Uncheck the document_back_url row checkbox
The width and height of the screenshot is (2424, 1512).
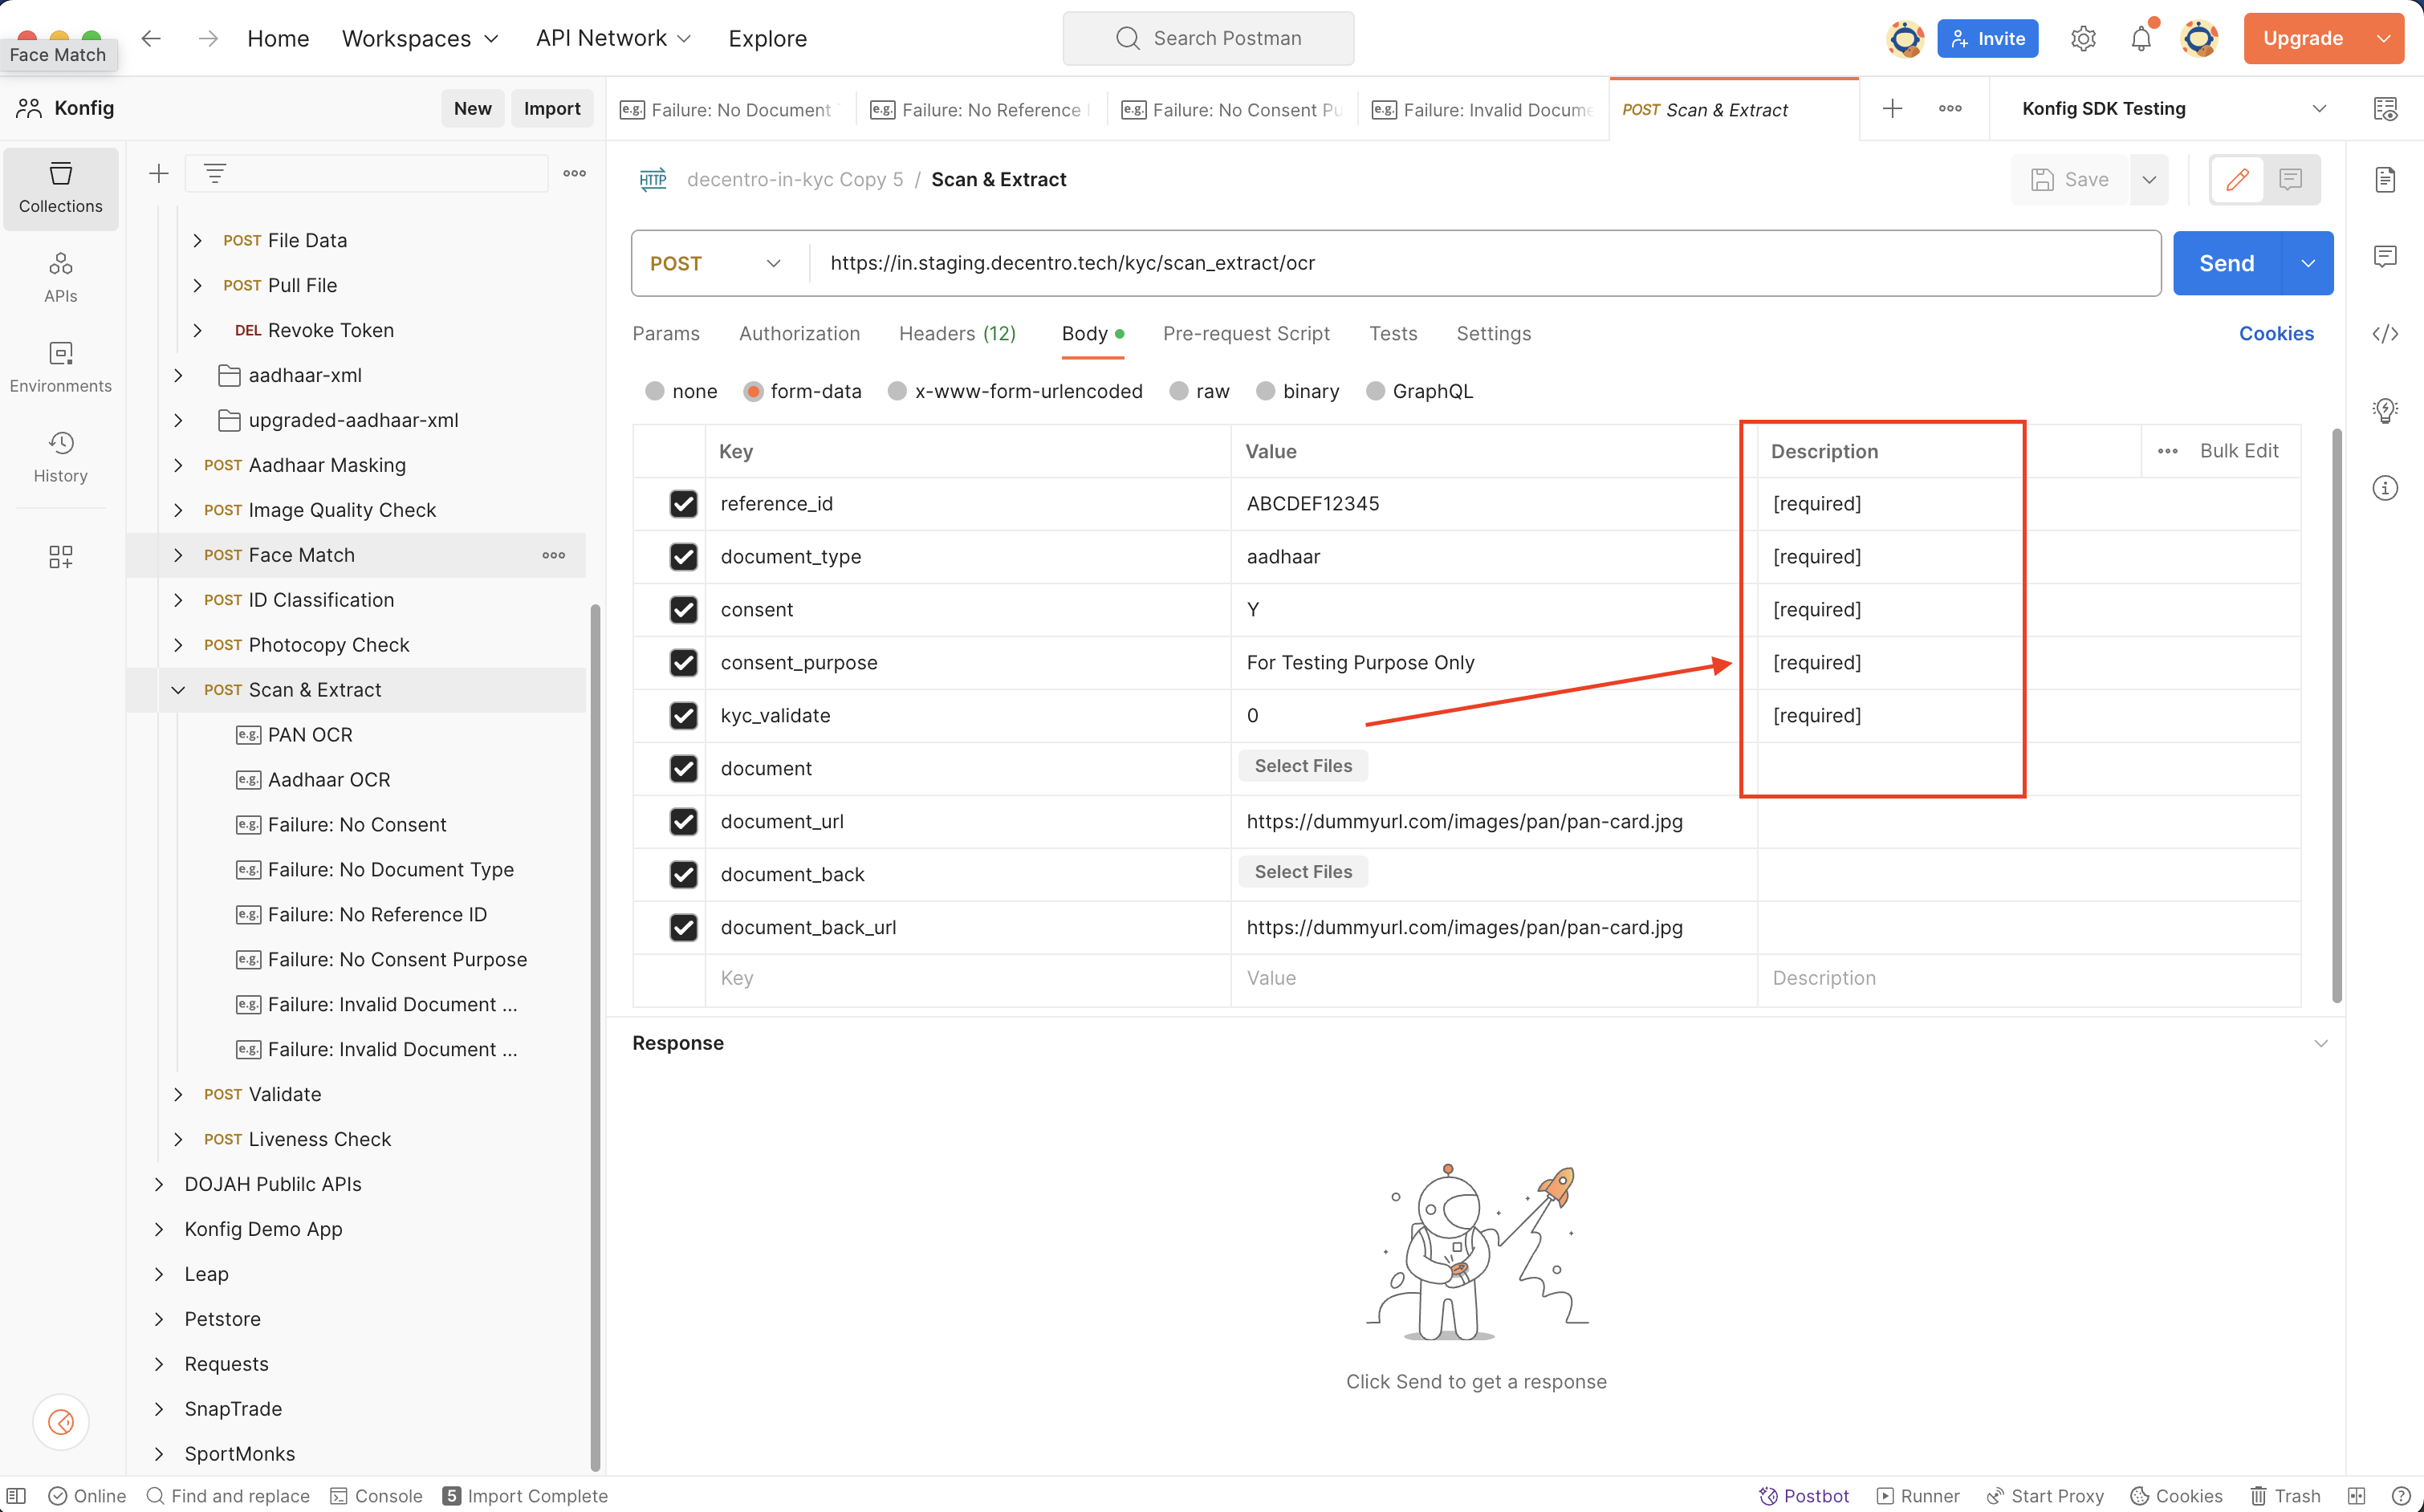683,927
